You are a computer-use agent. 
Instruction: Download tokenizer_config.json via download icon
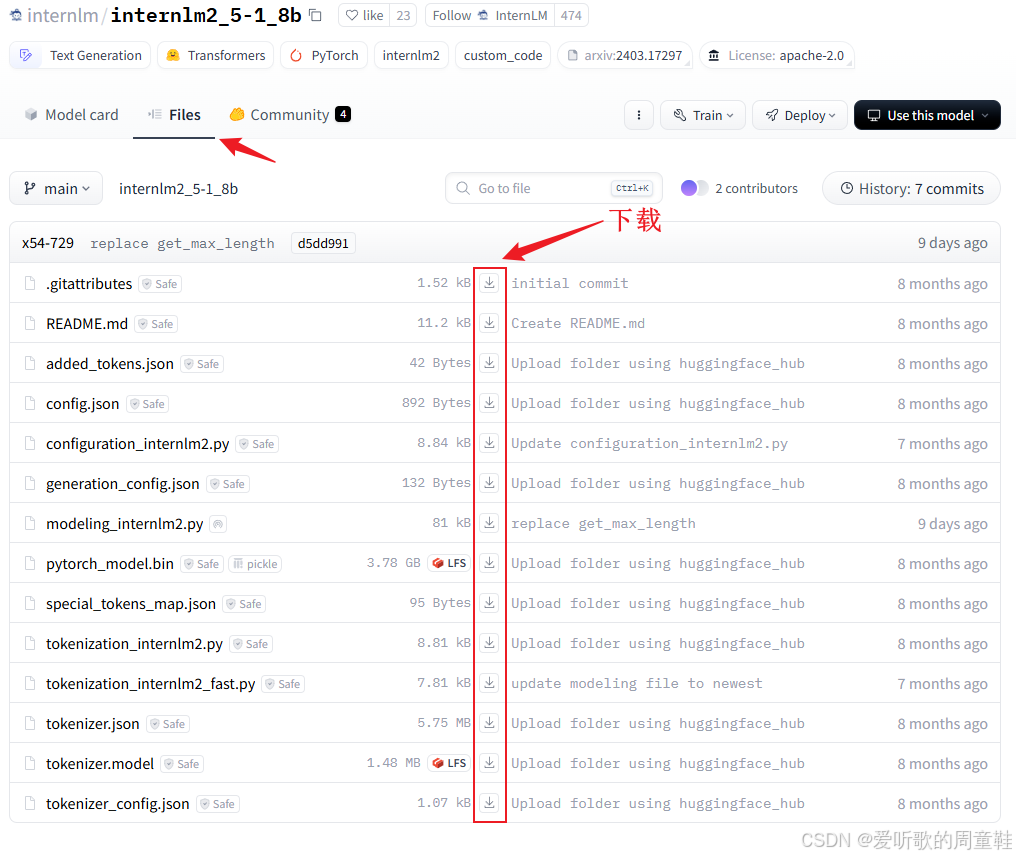(x=489, y=803)
